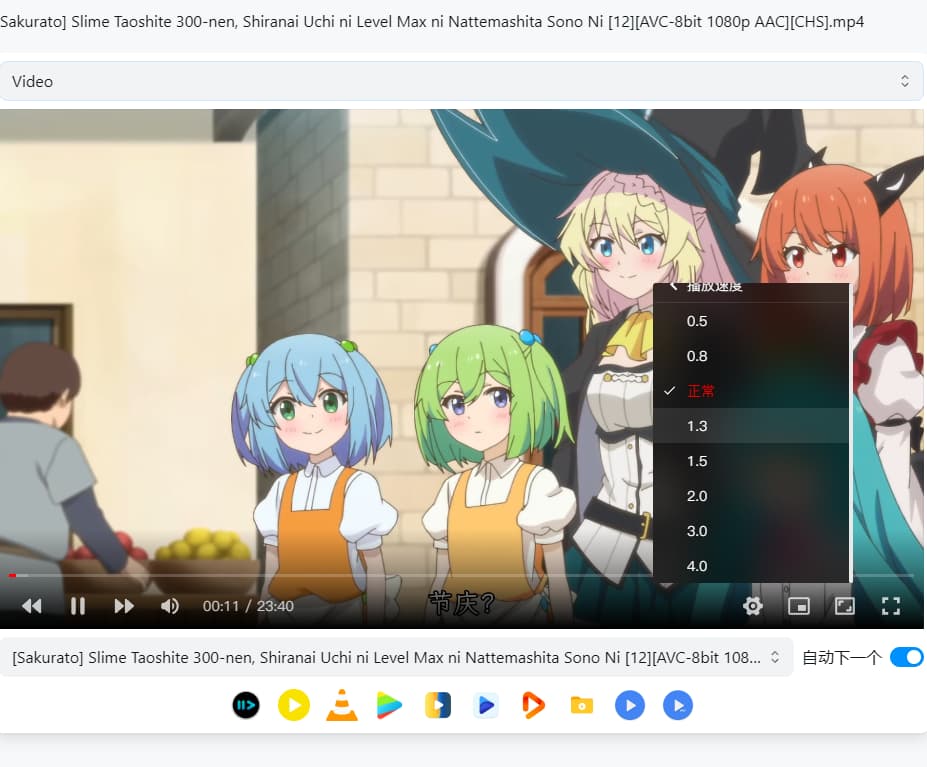Expand the Video type dropdown
Image resolution: width=927 pixels, height=767 pixels.
[461, 81]
